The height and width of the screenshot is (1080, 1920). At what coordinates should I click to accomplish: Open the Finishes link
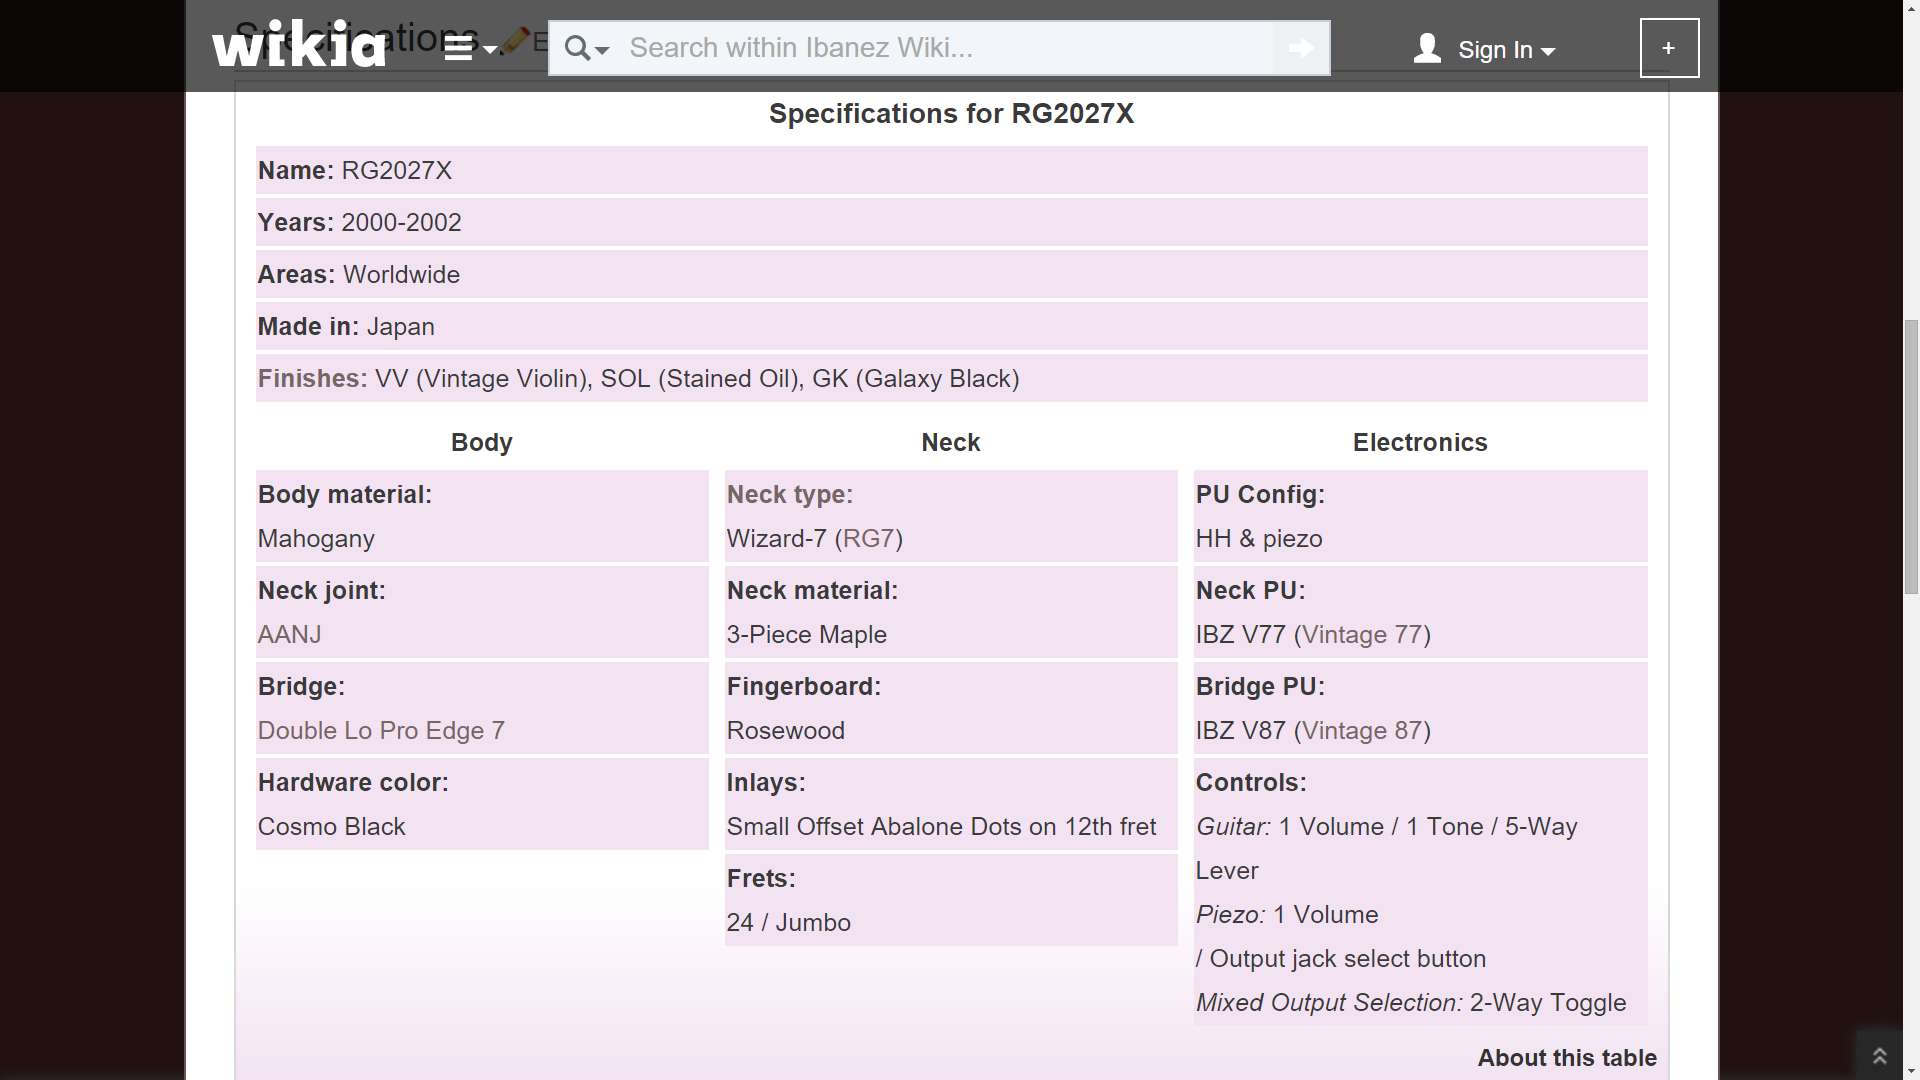click(x=309, y=379)
